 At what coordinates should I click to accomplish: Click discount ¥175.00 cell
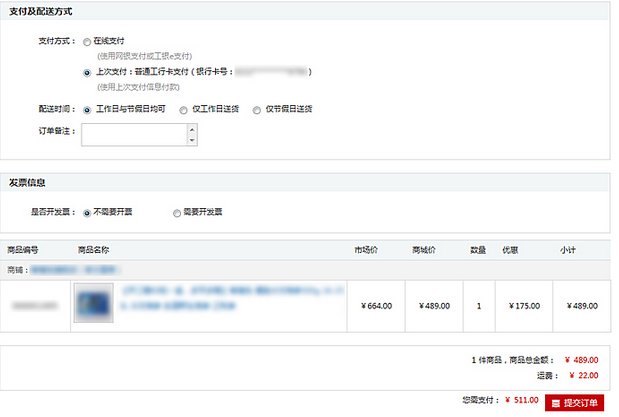point(524,306)
